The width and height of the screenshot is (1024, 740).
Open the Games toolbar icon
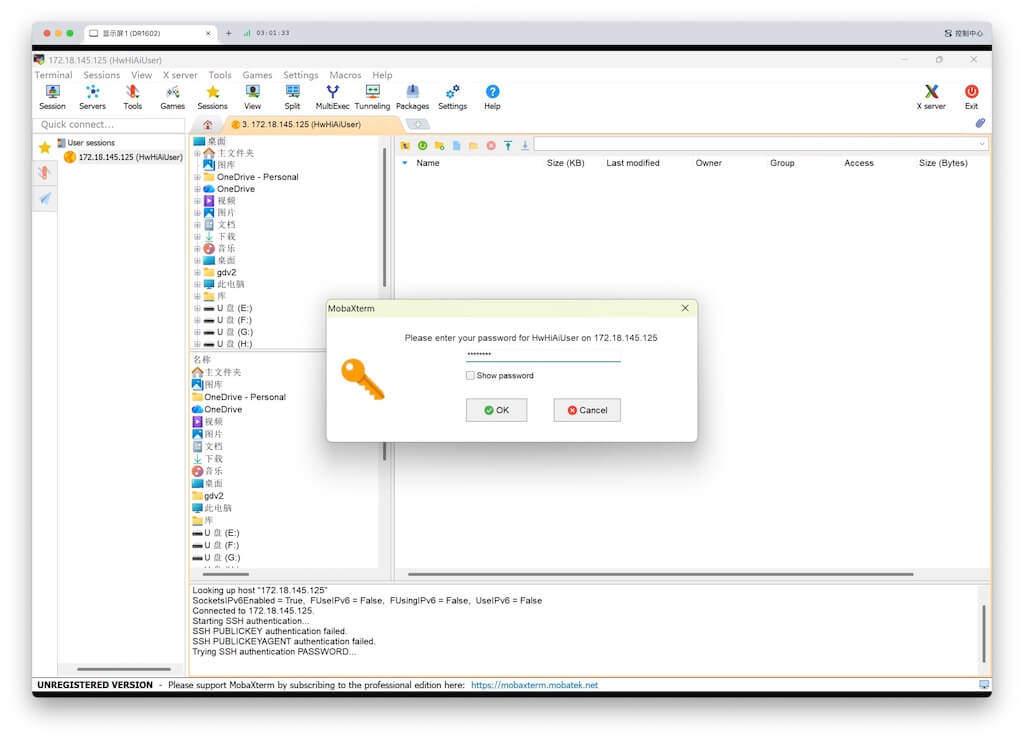coord(172,96)
